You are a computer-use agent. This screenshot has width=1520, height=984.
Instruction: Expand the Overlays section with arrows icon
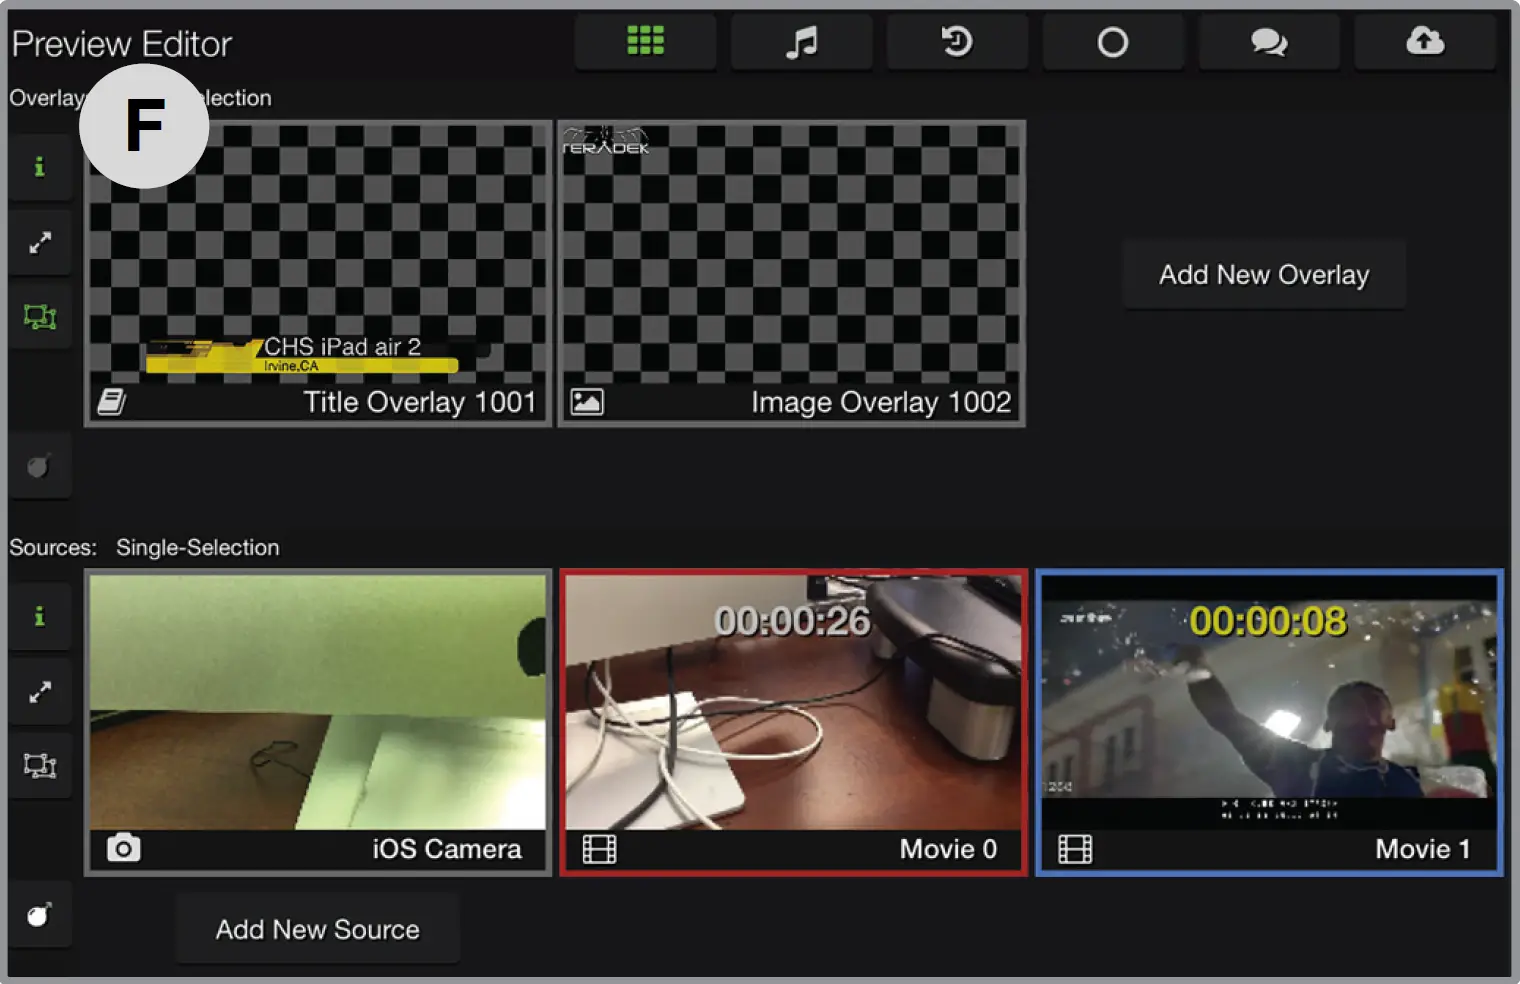click(40, 243)
